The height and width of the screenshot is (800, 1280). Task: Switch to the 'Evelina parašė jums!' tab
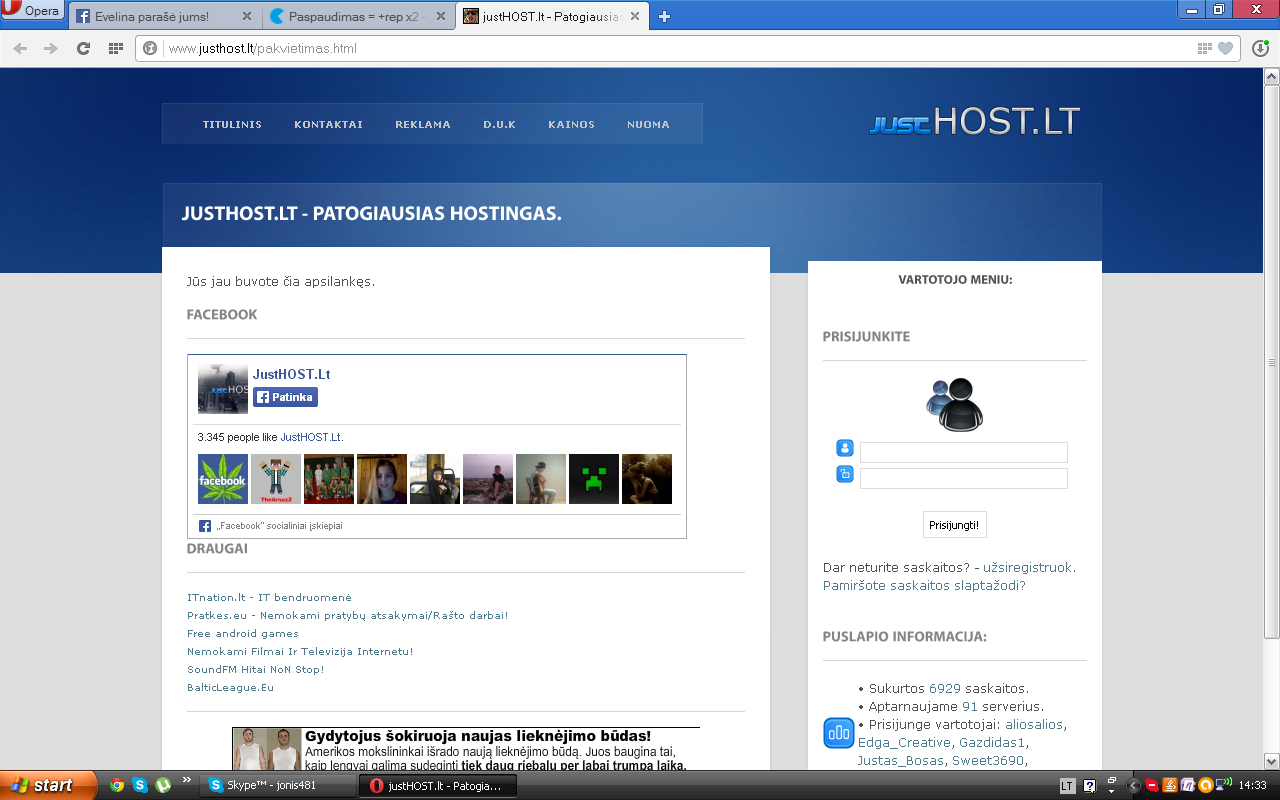click(x=165, y=16)
